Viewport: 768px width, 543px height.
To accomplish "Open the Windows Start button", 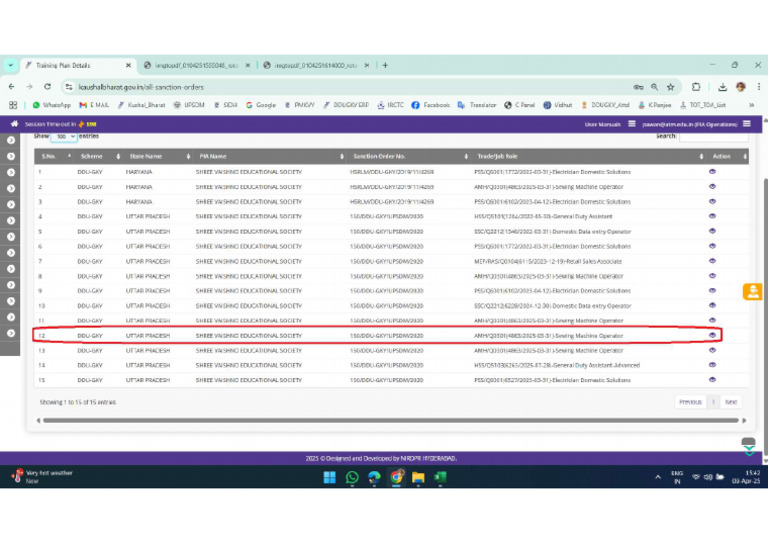I will [x=330, y=477].
